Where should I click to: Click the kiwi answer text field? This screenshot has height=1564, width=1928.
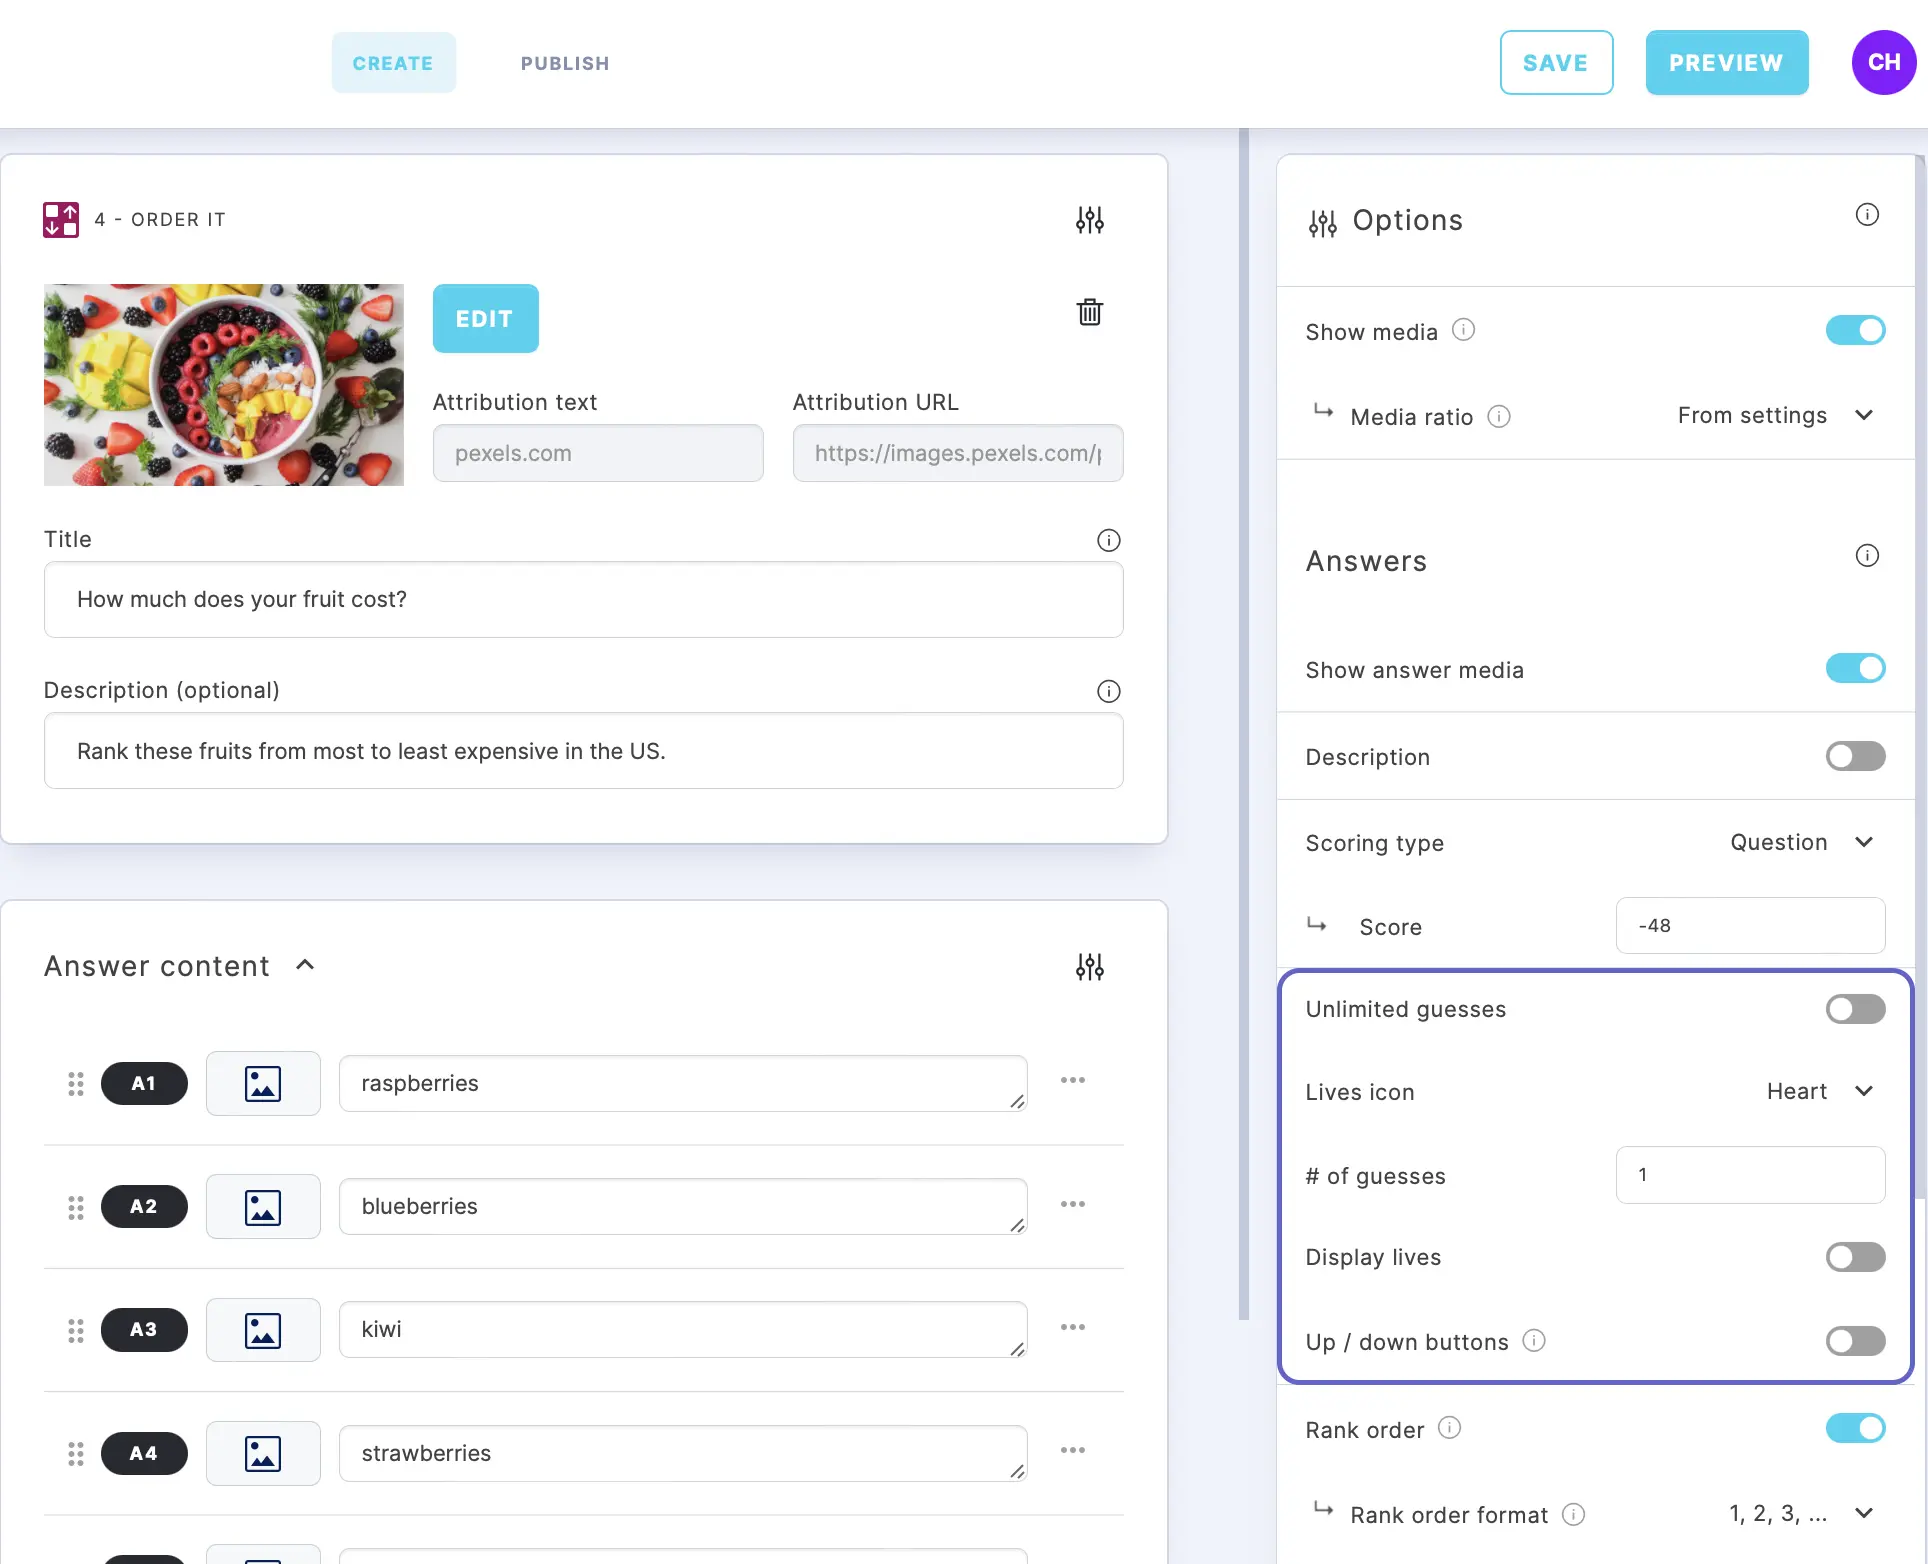(683, 1329)
